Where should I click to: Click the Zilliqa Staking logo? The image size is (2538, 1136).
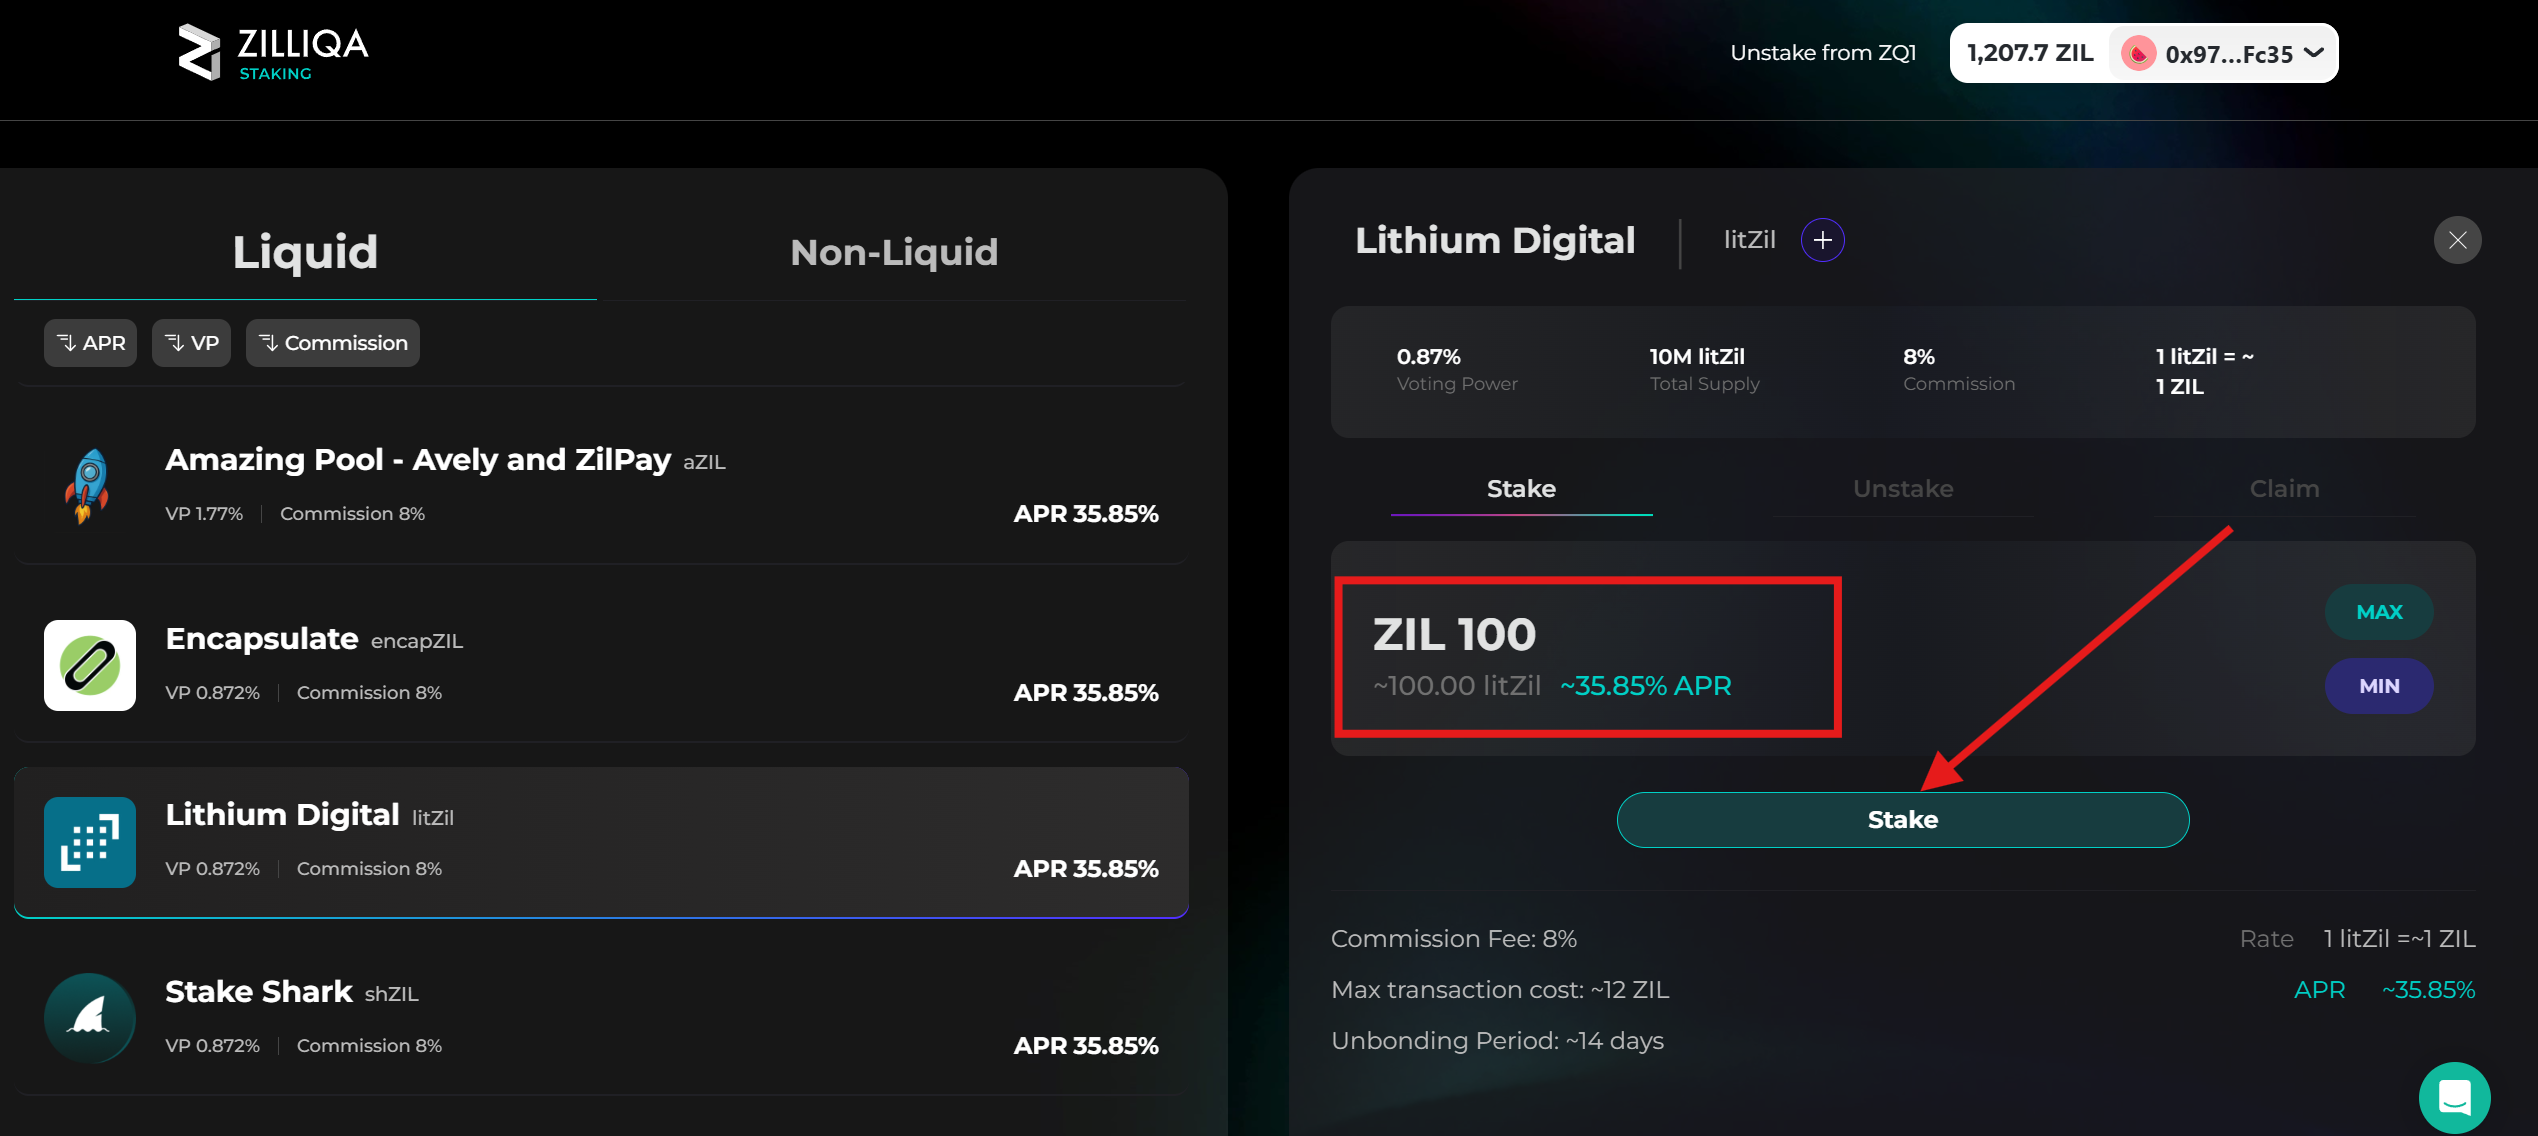click(270, 52)
